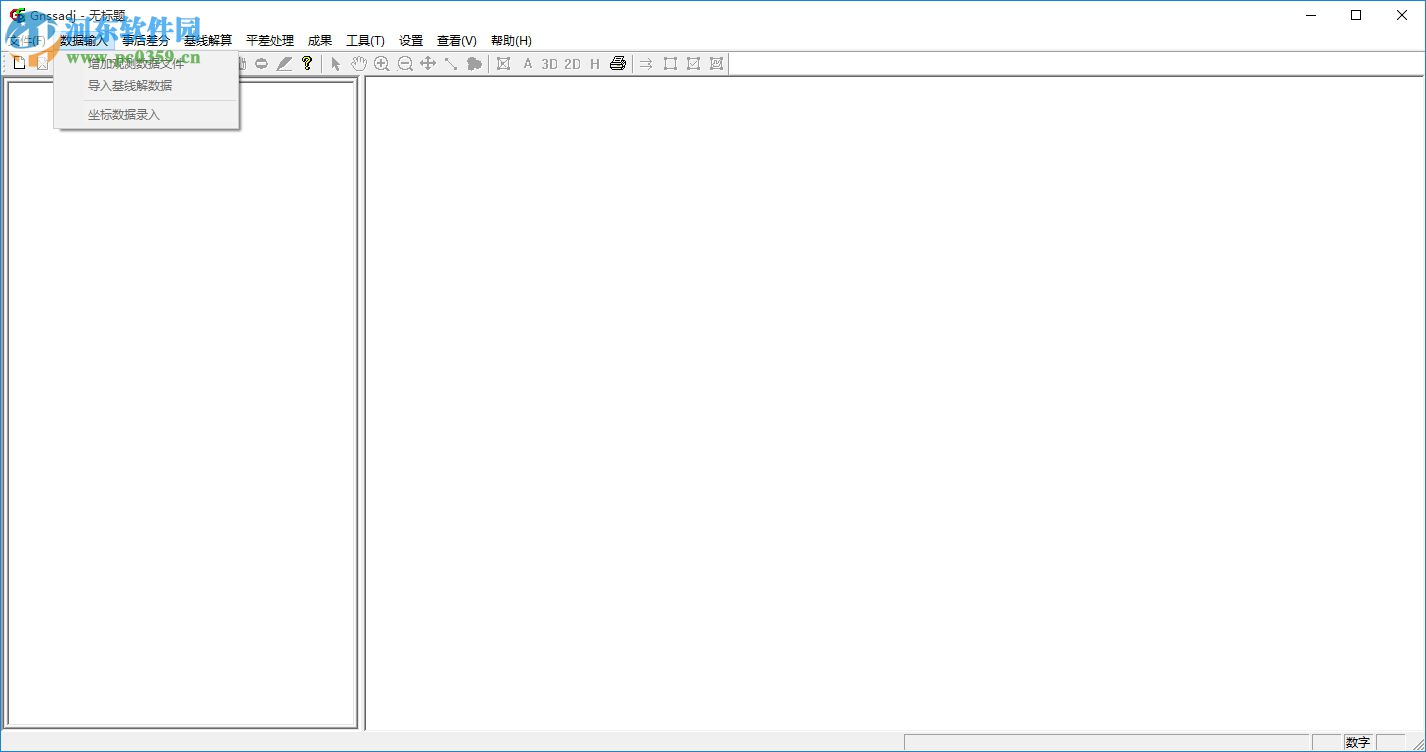Select the arrow pointer tool
The height and width of the screenshot is (752, 1426).
tap(336, 64)
